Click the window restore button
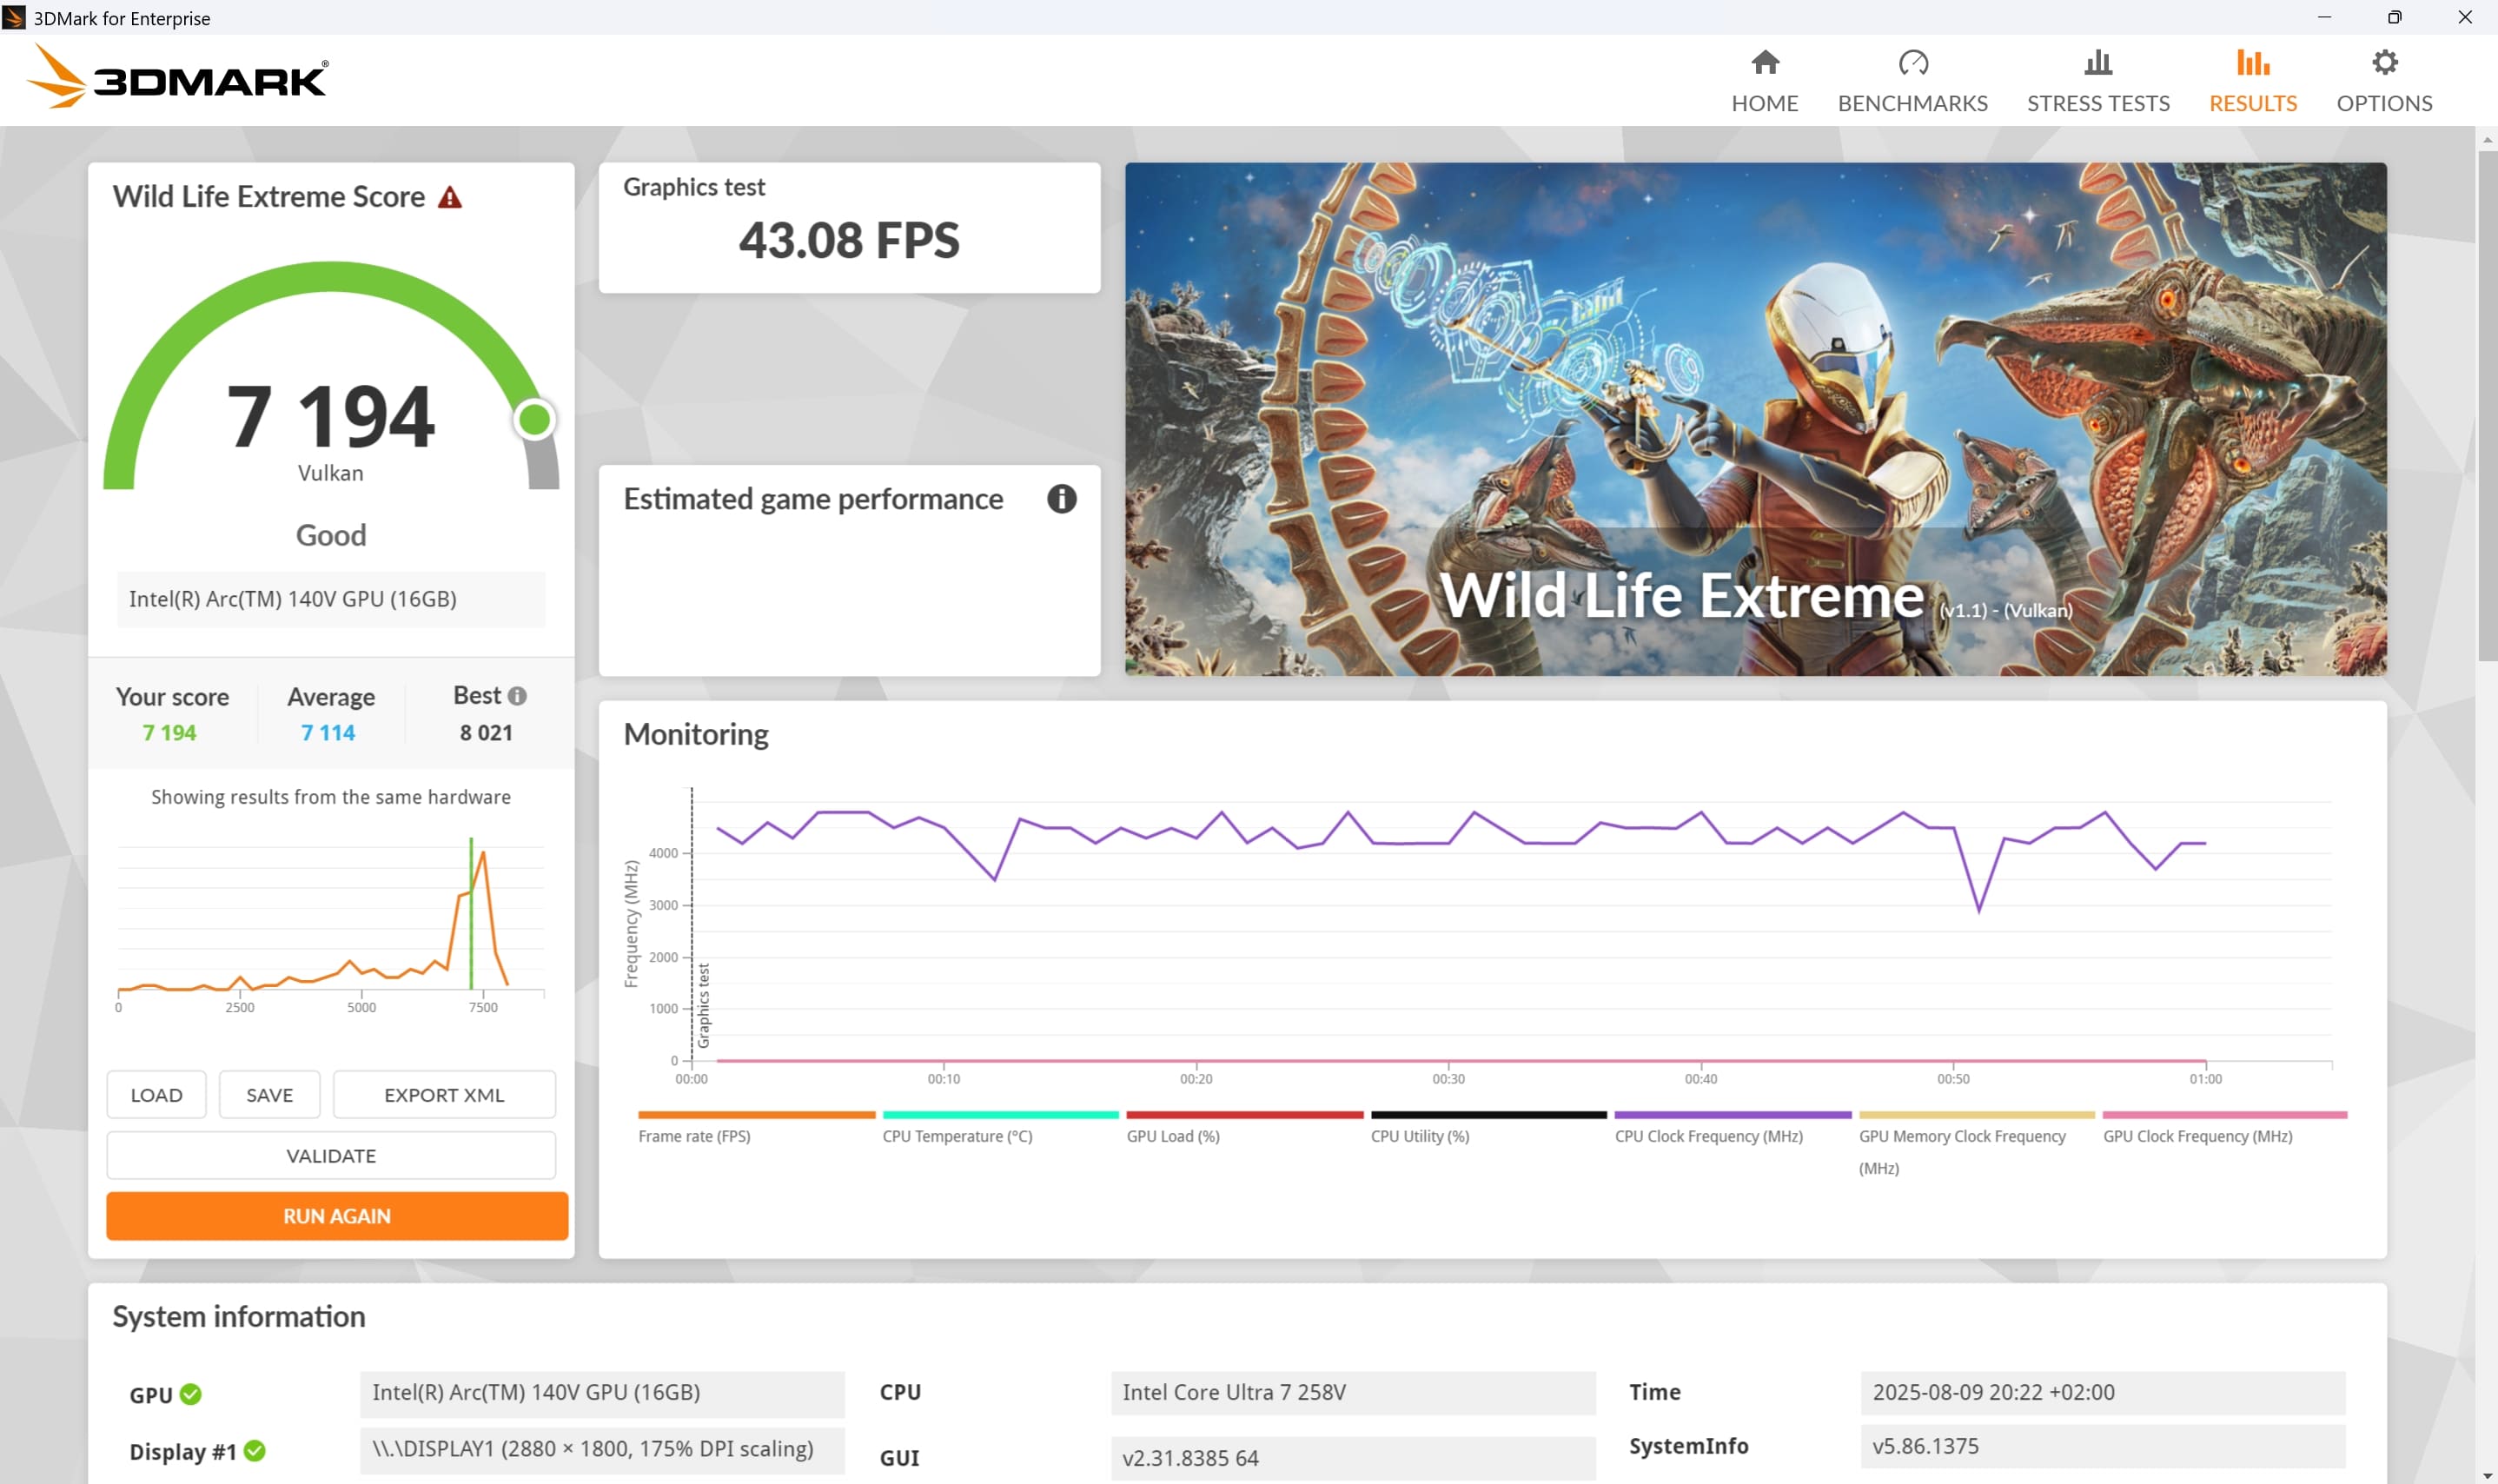Viewport: 2498px width, 1484px height. coord(2394,17)
